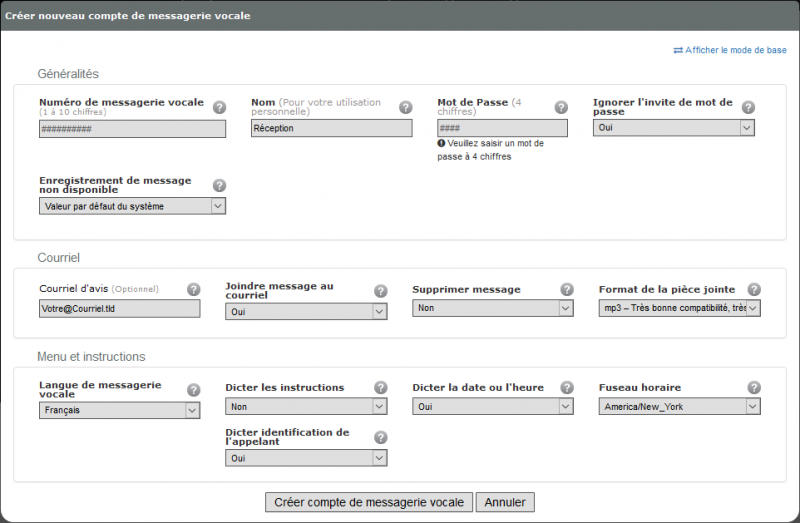The image size is (800, 523).
Task: Open Joindre message au courriel dropdown
Action: tap(306, 311)
